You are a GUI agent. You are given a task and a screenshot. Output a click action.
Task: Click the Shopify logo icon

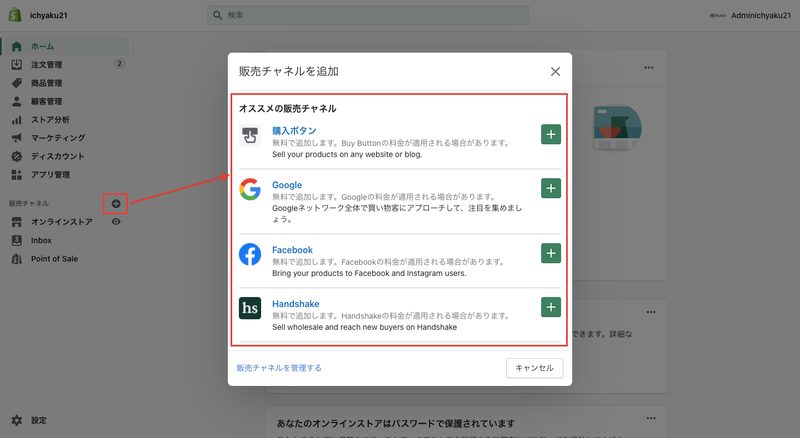pyautogui.click(x=15, y=15)
